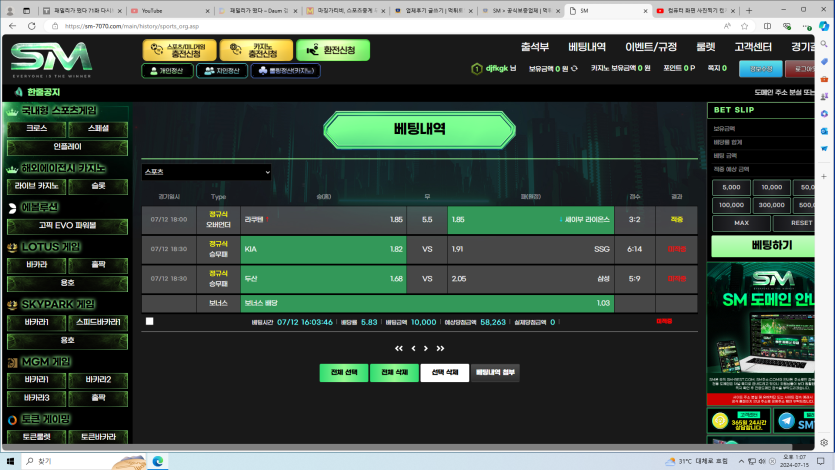Select the 10,000 bet amount button
The height and width of the screenshot is (470, 835).
coord(772,187)
